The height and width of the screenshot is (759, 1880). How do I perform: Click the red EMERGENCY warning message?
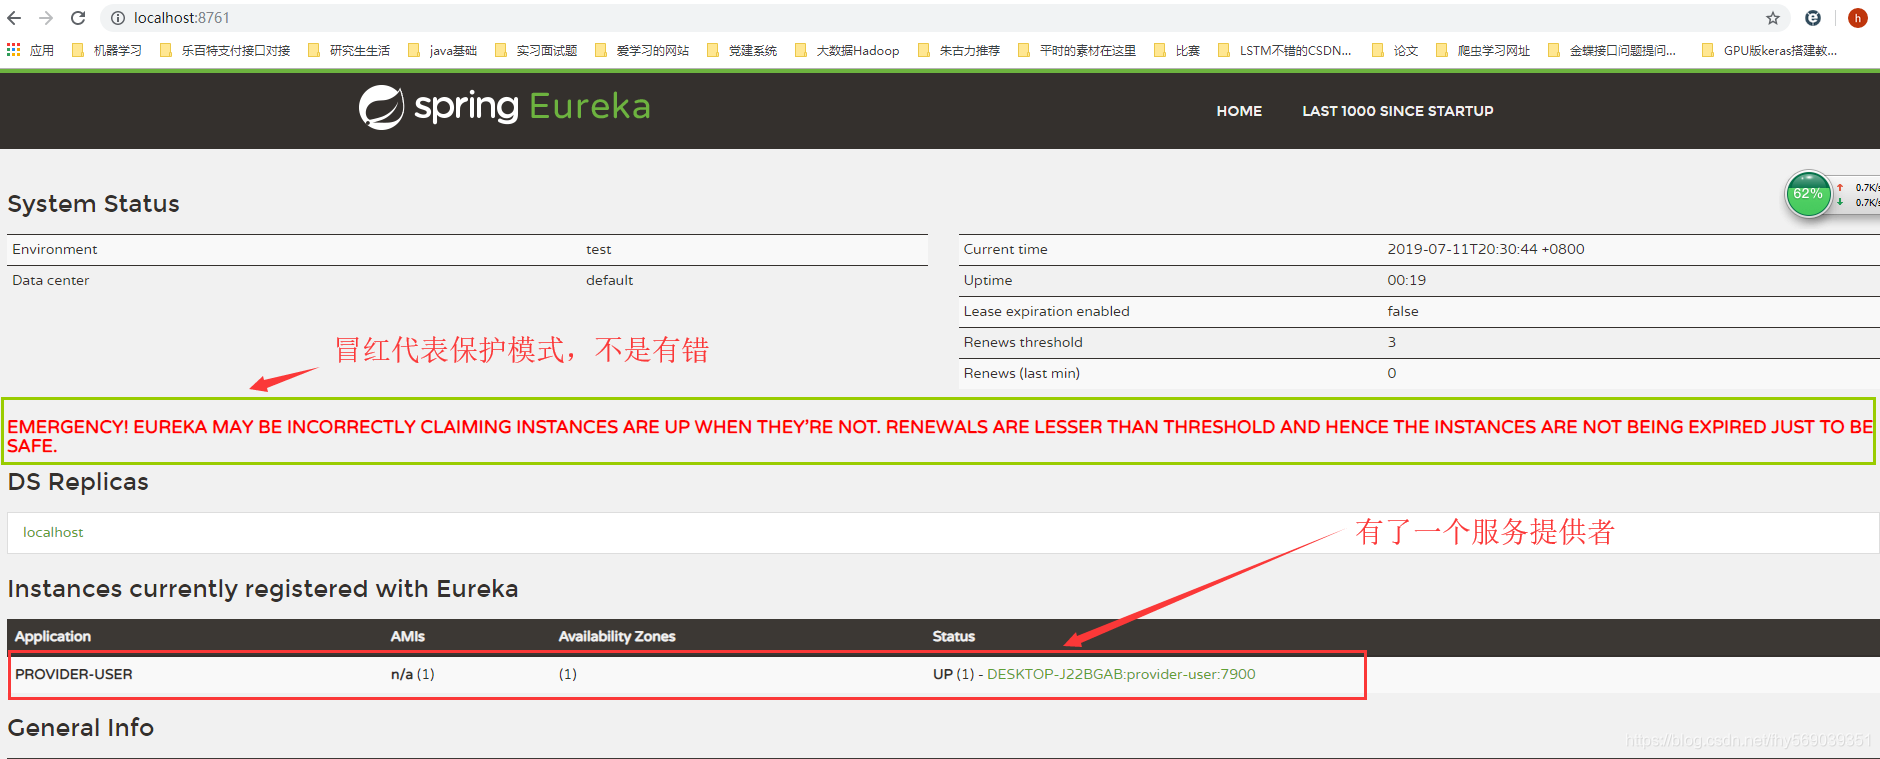[940, 436]
